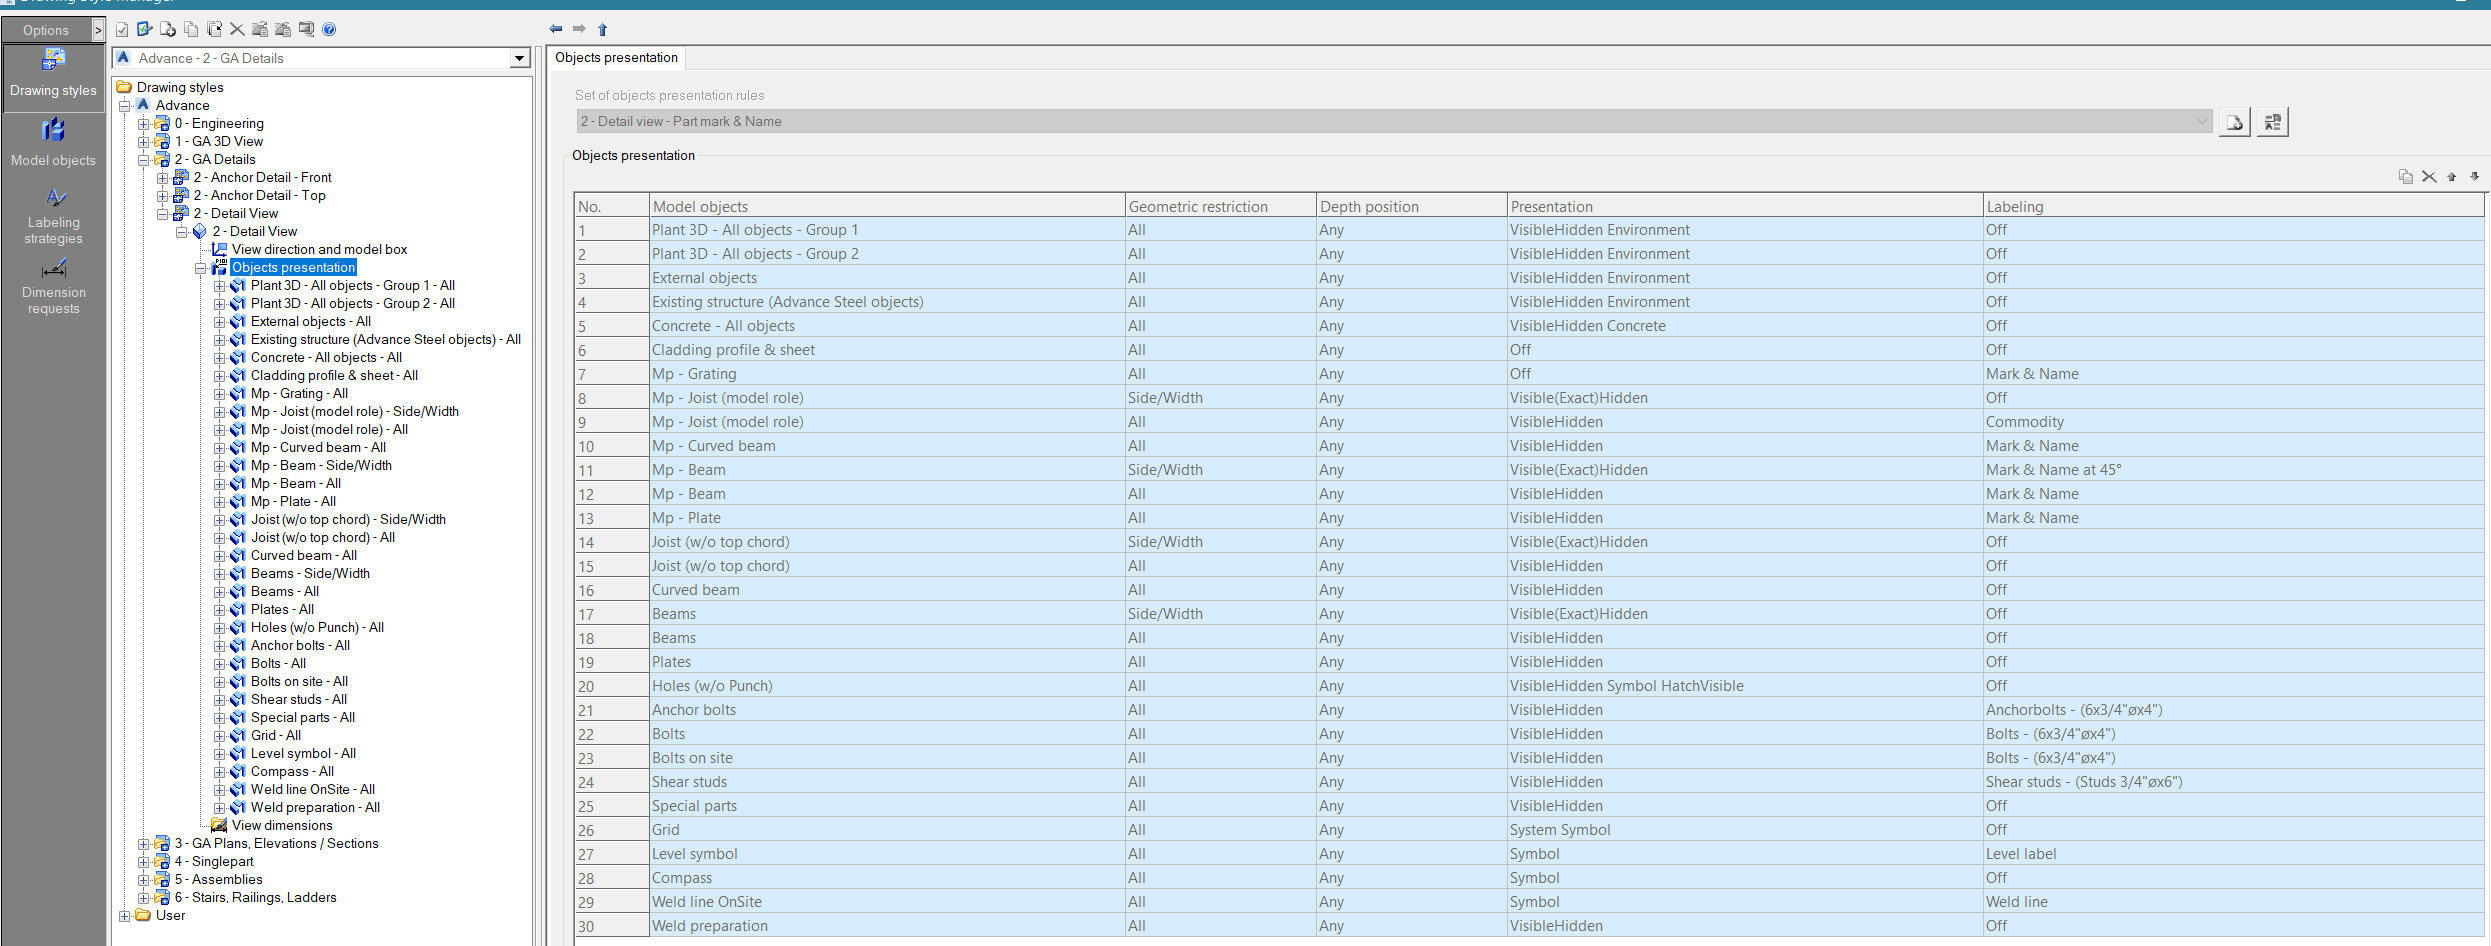Select Anchor bolts - All in the tree

click(300, 646)
